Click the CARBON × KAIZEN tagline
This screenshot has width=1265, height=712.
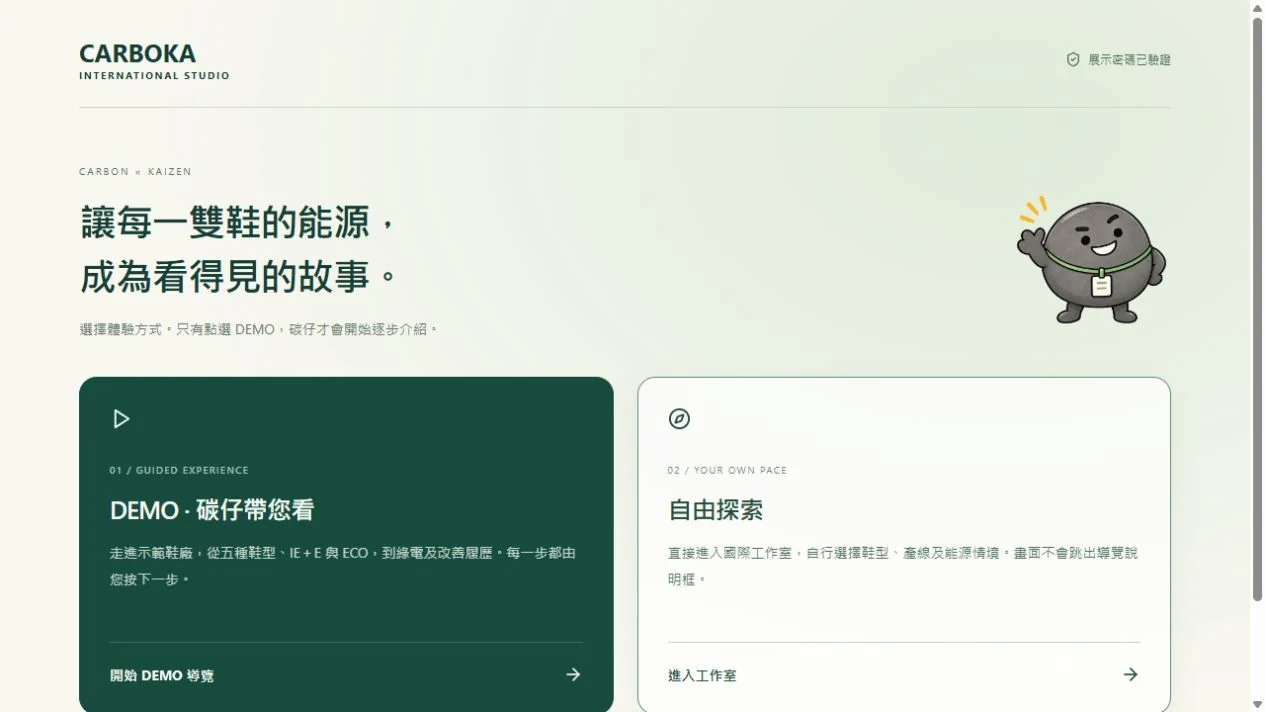[x=135, y=172]
